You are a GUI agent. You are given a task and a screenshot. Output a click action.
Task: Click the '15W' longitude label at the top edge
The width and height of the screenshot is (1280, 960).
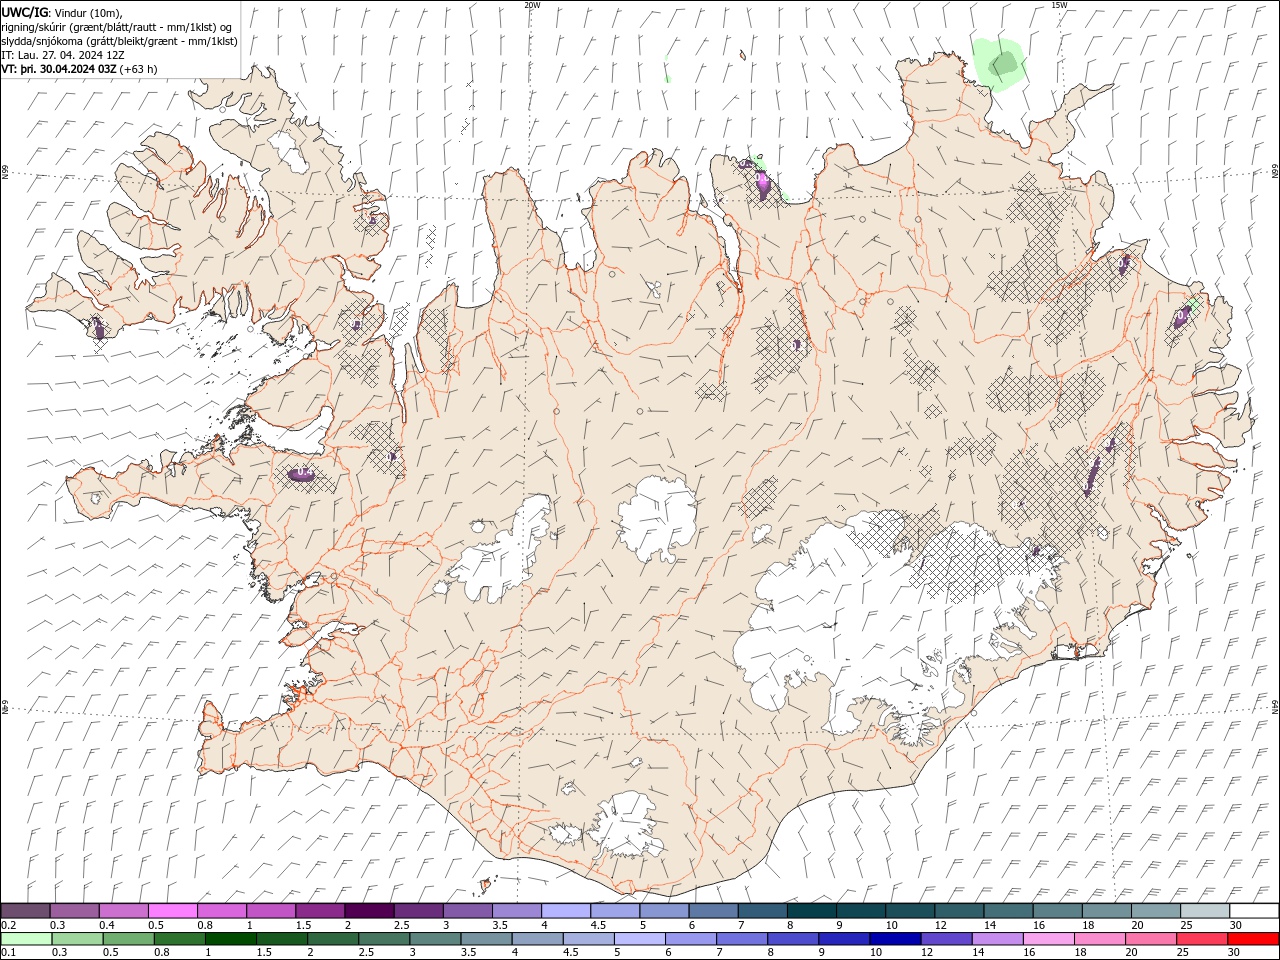click(1059, 5)
